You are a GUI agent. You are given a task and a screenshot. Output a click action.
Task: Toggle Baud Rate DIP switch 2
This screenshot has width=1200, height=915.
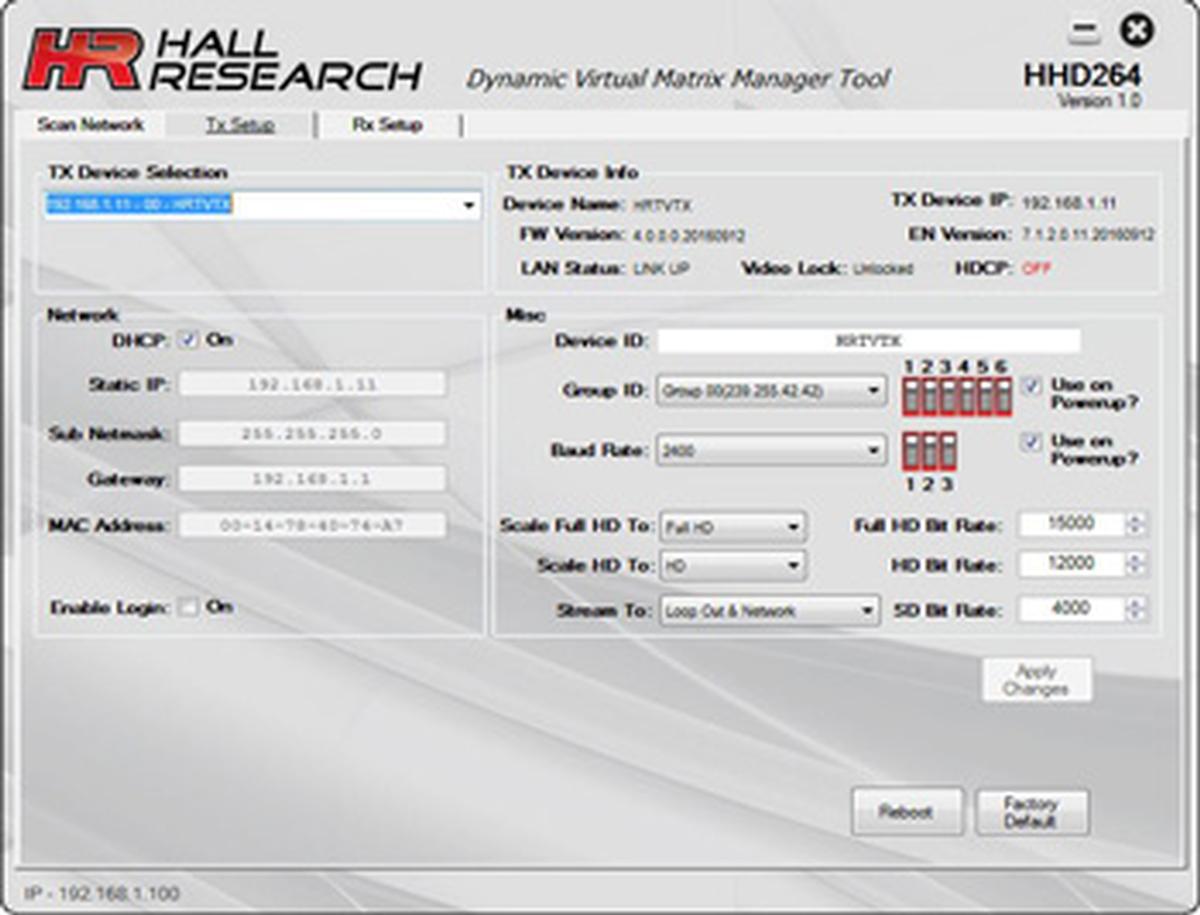coord(929,452)
